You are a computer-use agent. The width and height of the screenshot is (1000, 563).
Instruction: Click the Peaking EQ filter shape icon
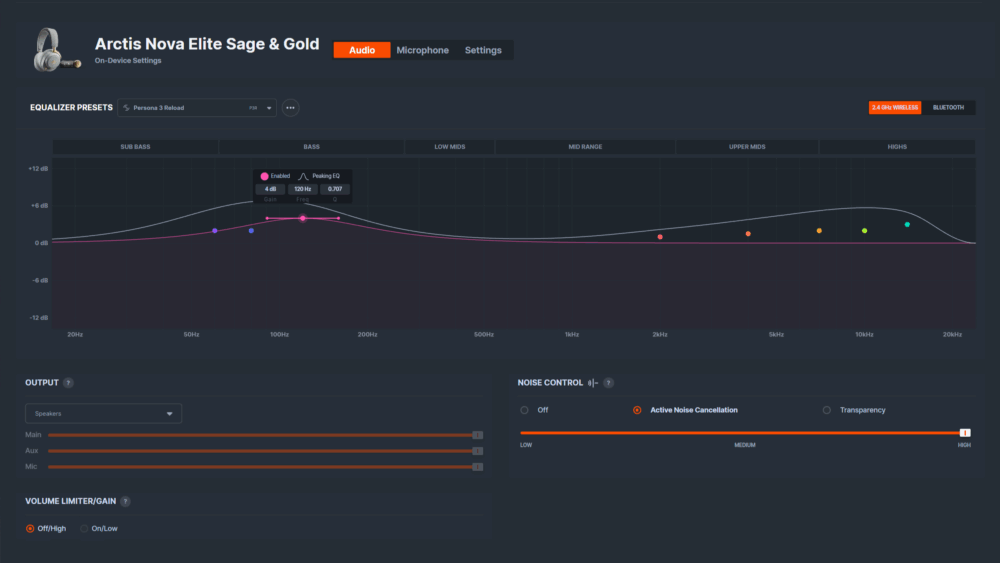[x=304, y=176]
